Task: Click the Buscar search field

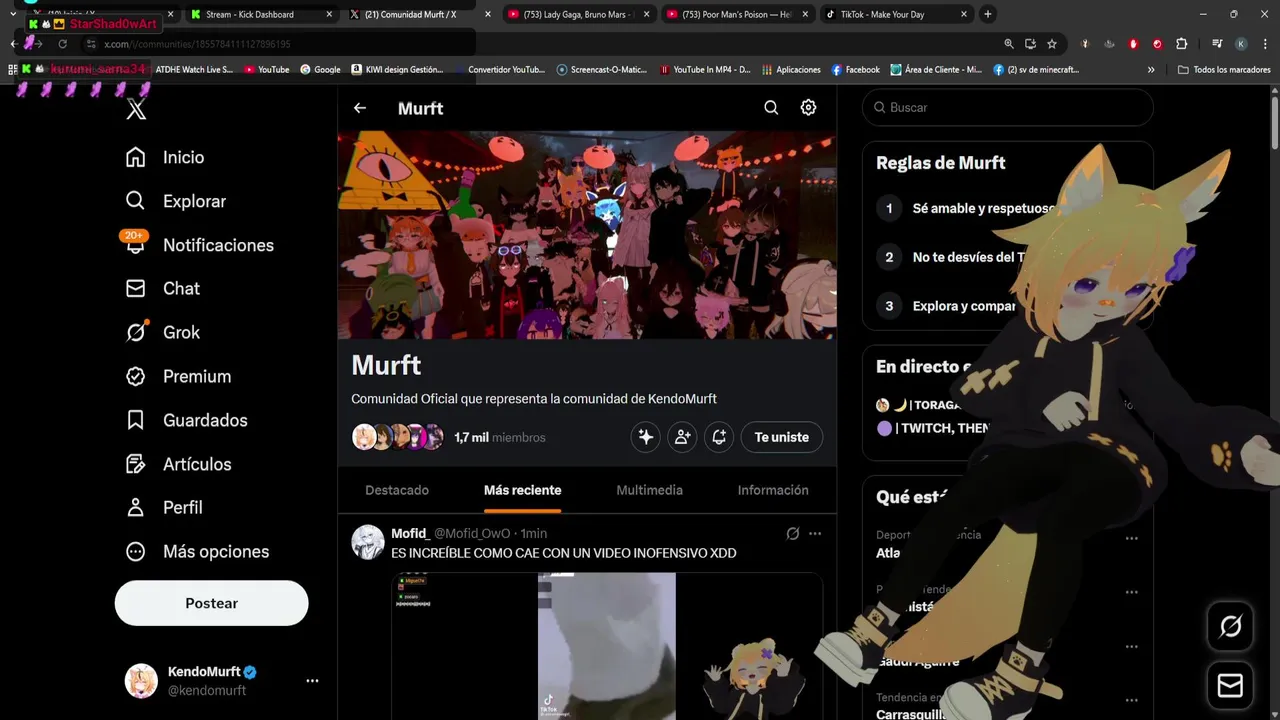Action: click(x=1008, y=107)
